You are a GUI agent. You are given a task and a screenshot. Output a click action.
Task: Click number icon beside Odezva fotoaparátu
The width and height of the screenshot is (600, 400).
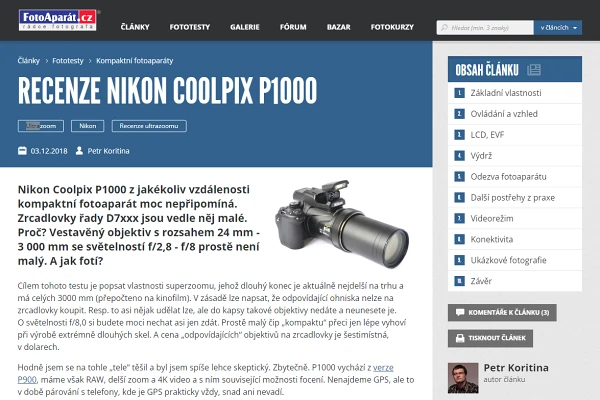(459, 177)
